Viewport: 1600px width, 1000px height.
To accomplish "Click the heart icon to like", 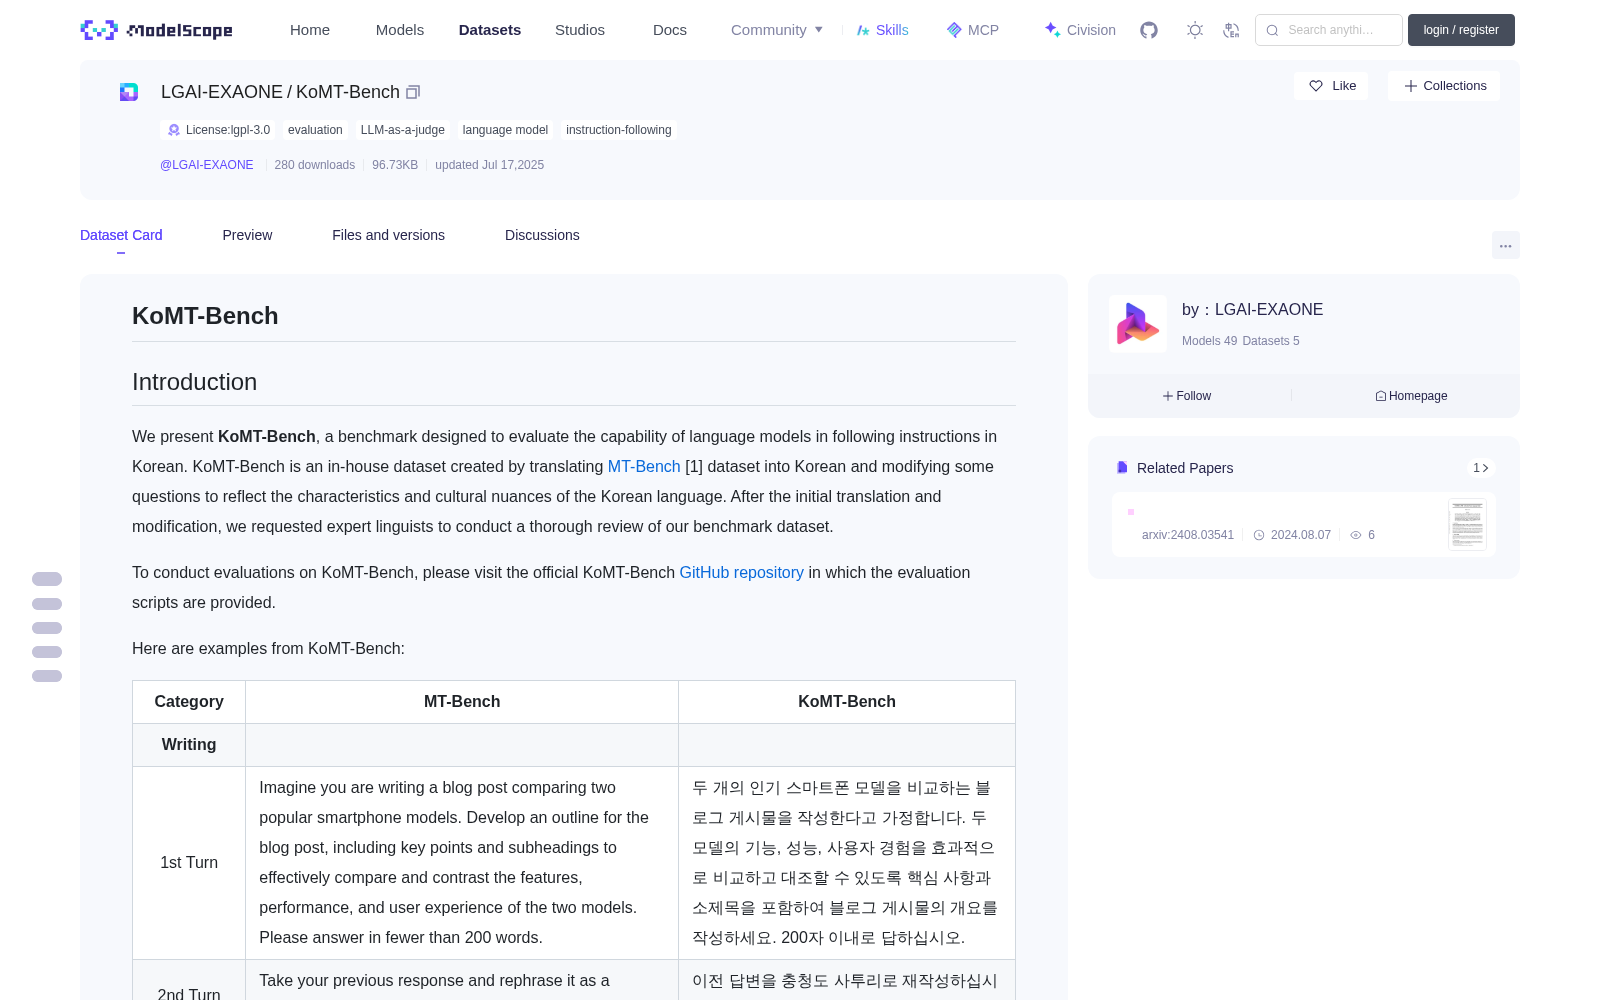I will (1316, 86).
